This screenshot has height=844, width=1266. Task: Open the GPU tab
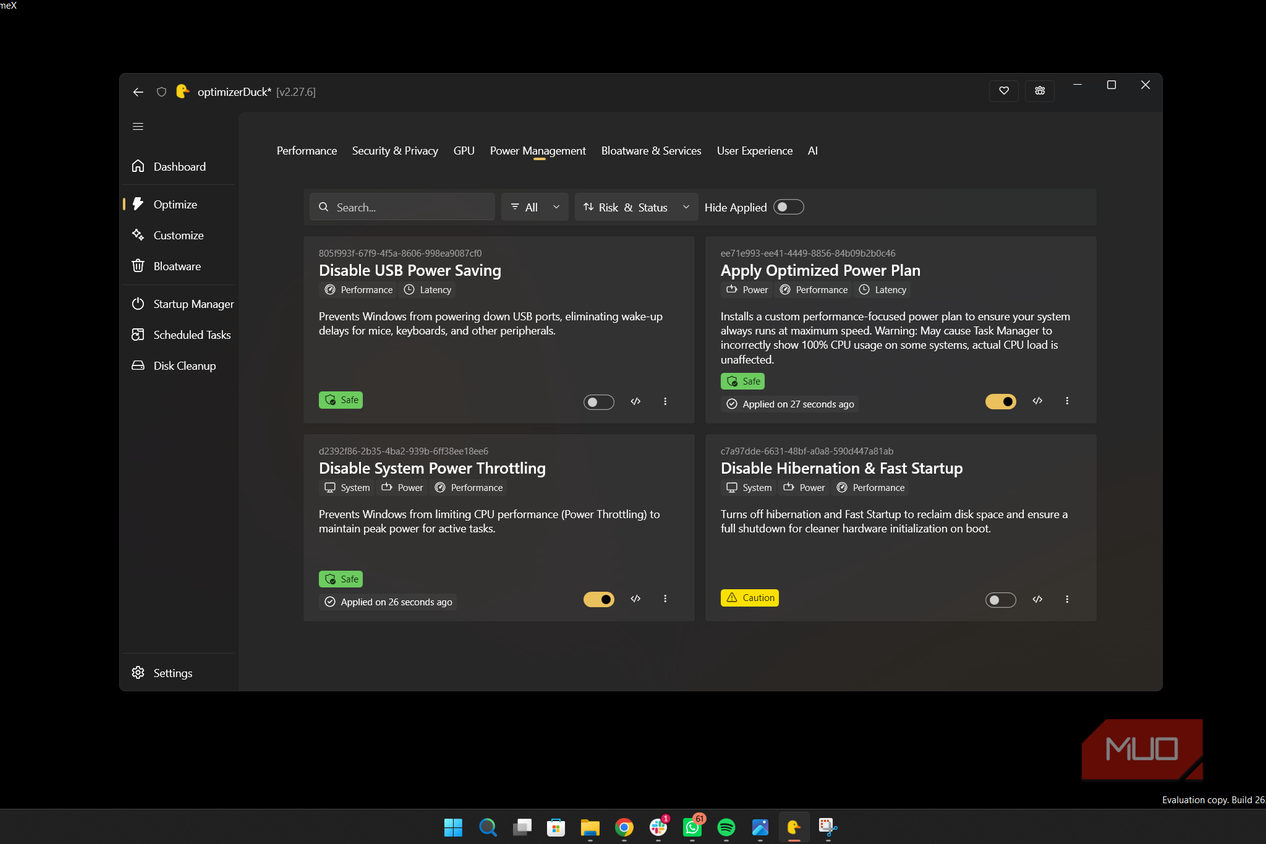pos(464,151)
